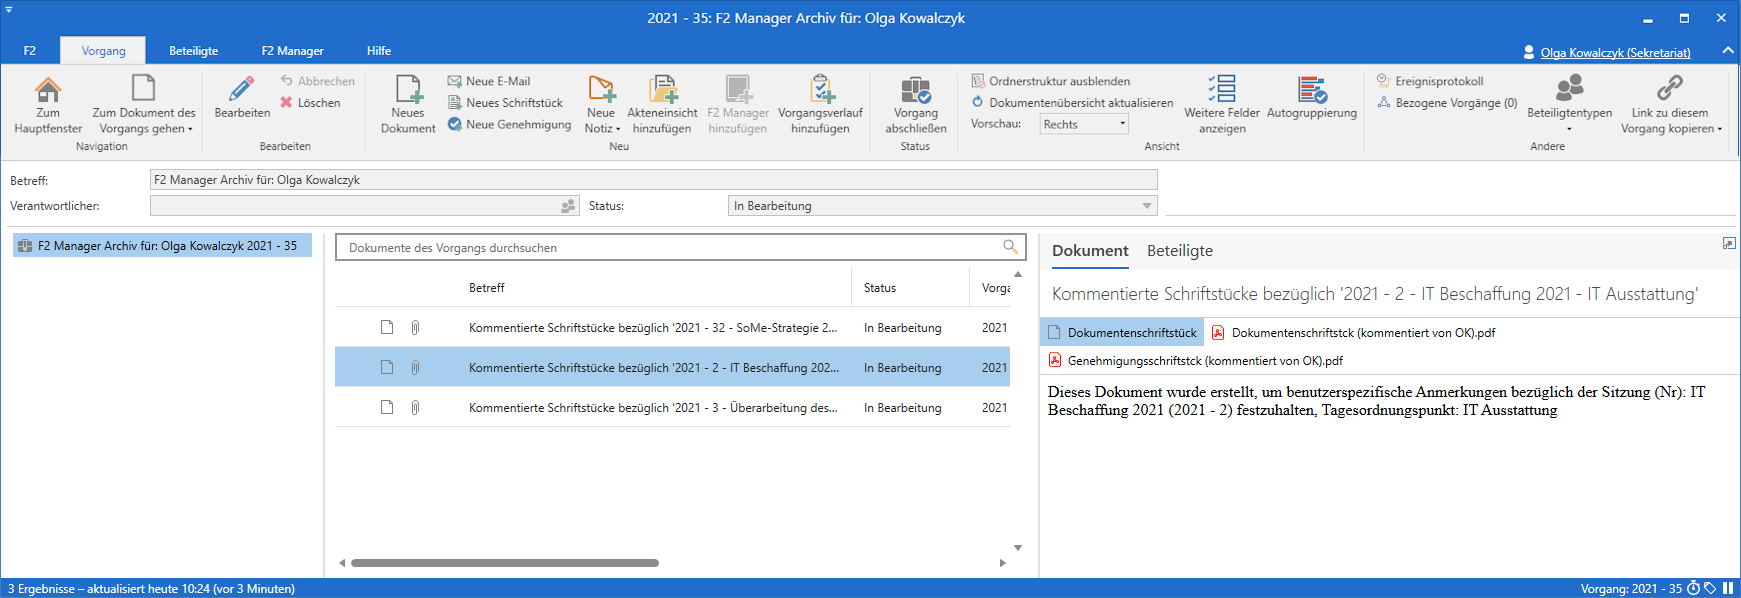Image resolution: width=1741 pixels, height=598 pixels.
Task: Open the Beteiligte tab in preview pane
Action: click(x=1179, y=251)
